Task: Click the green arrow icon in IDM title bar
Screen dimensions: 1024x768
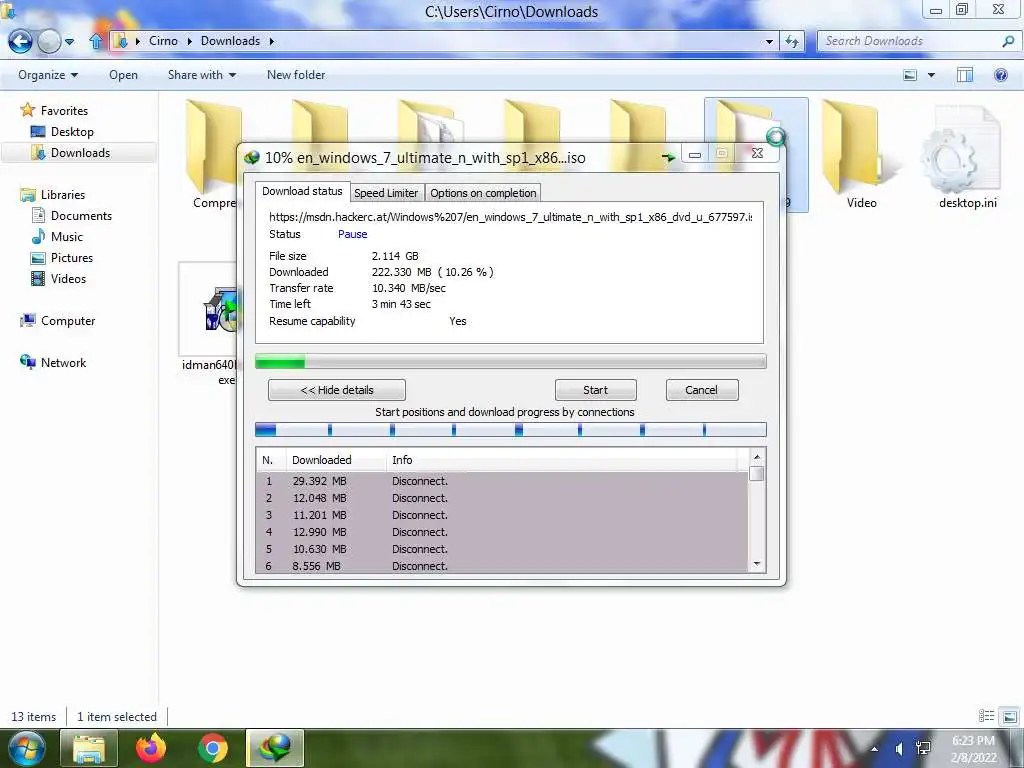Action: (x=667, y=157)
